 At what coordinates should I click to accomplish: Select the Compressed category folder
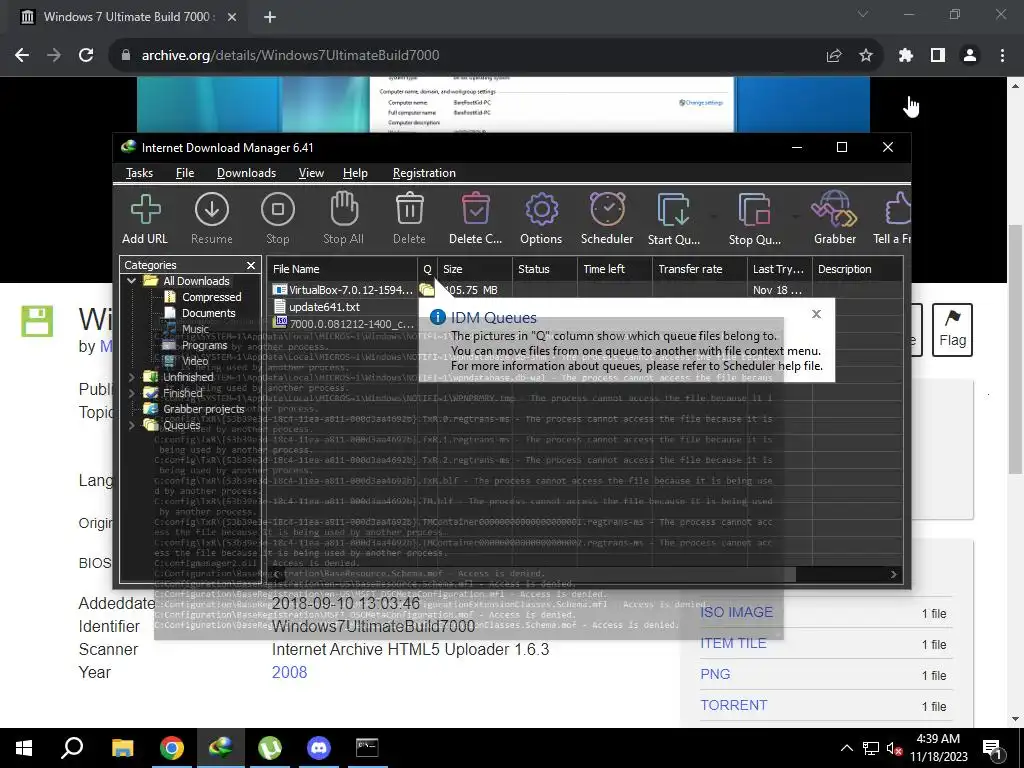[x=203, y=297]
